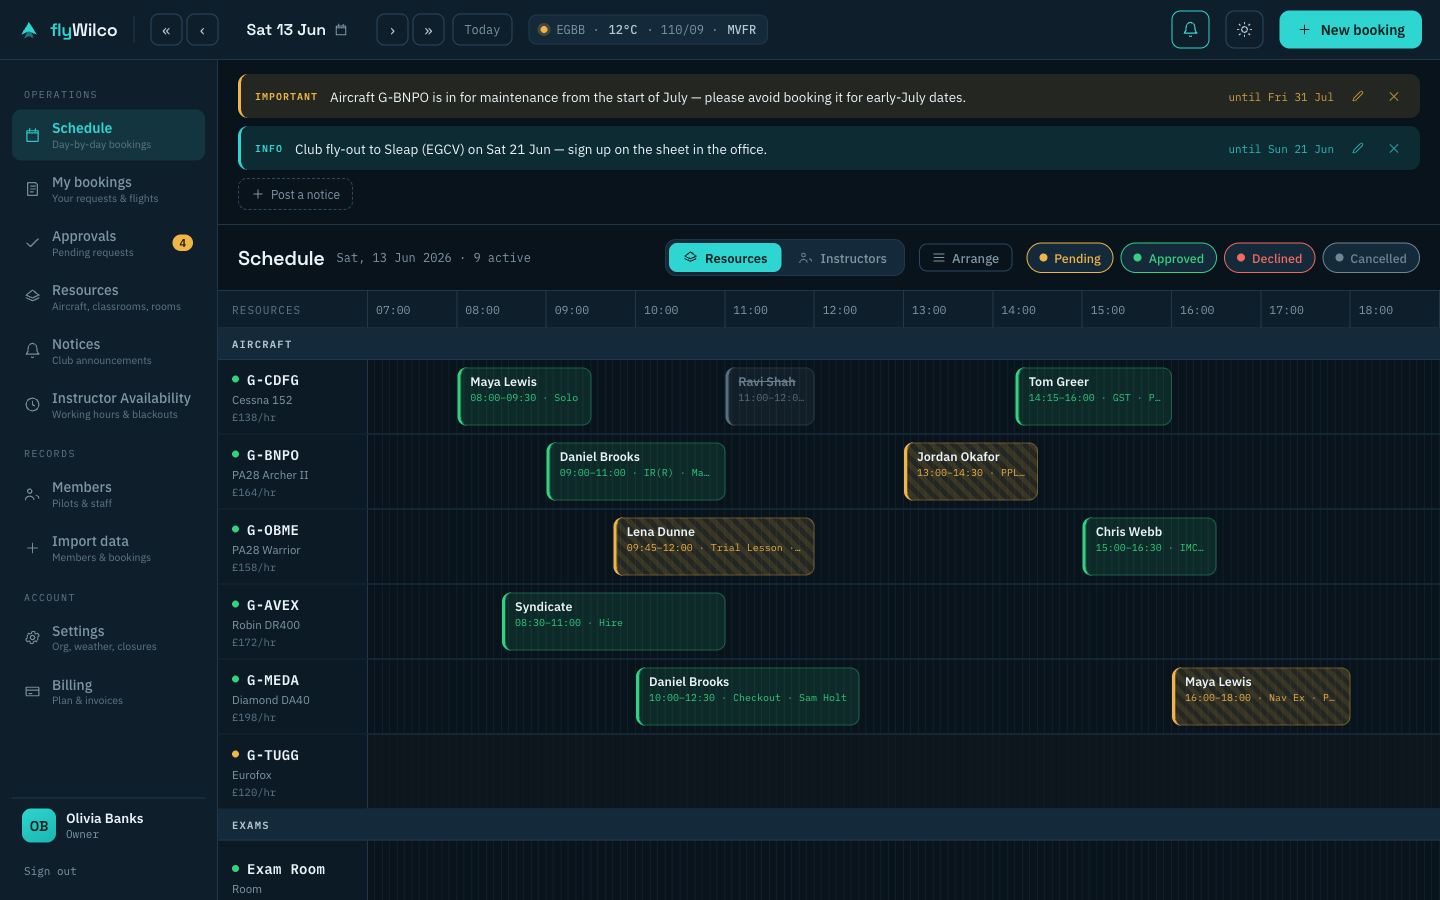Open Chris Webb 15:00 booking

point(1149,546)
